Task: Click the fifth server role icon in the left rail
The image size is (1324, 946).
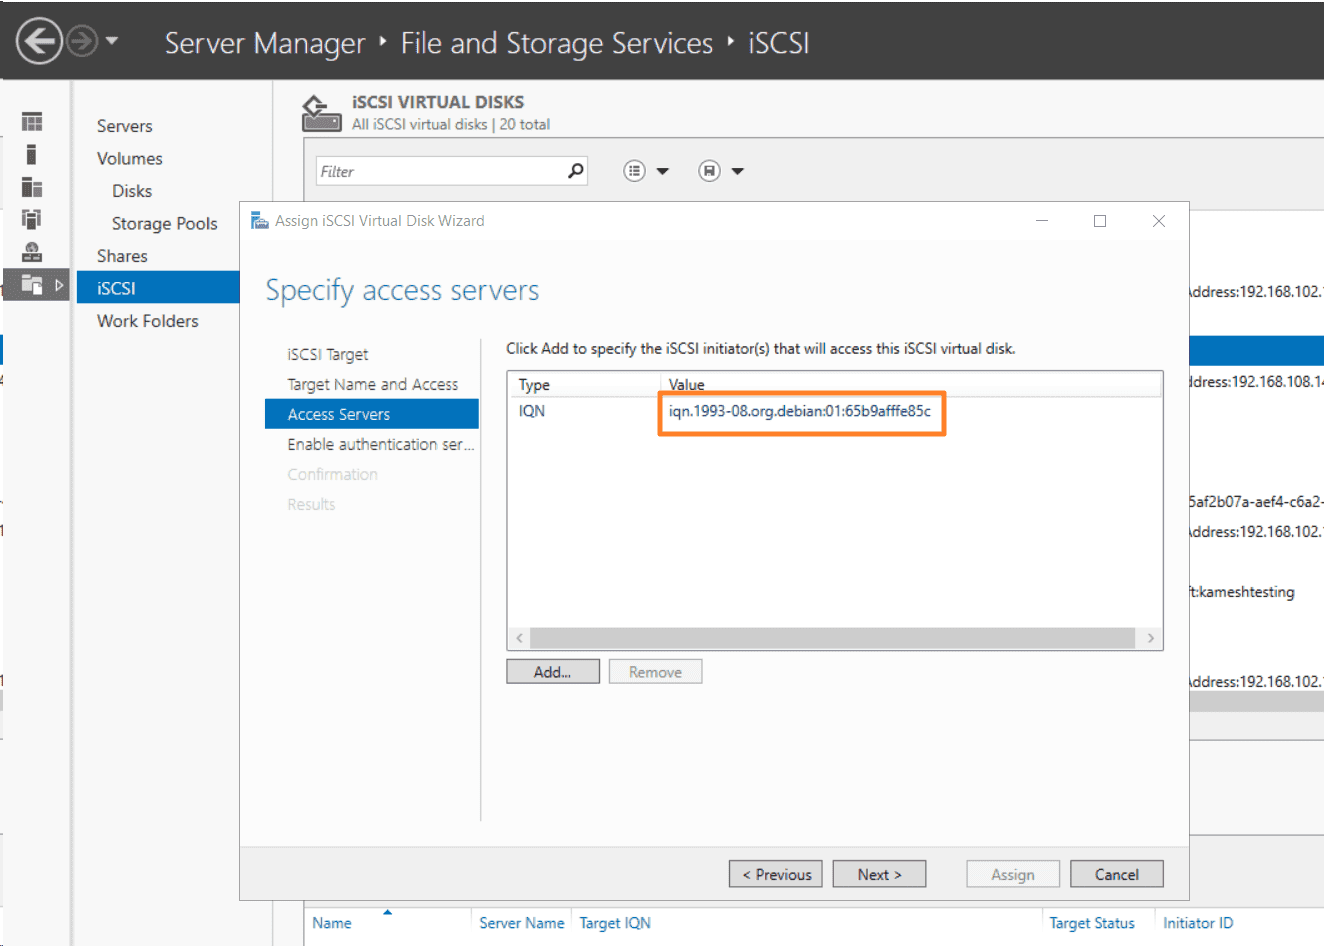Action: point(32,252)
